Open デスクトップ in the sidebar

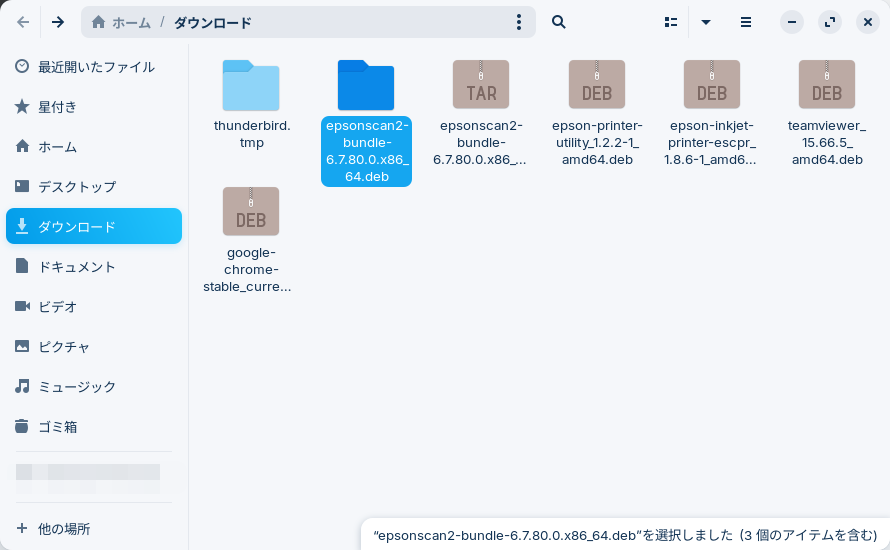(x=94, y=186)
